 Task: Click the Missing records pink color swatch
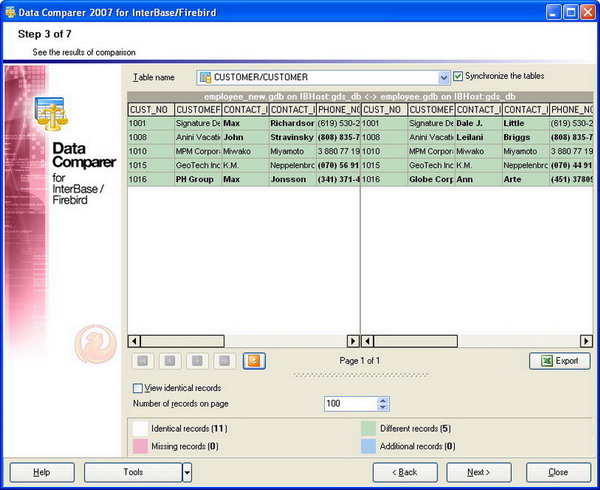140,446
